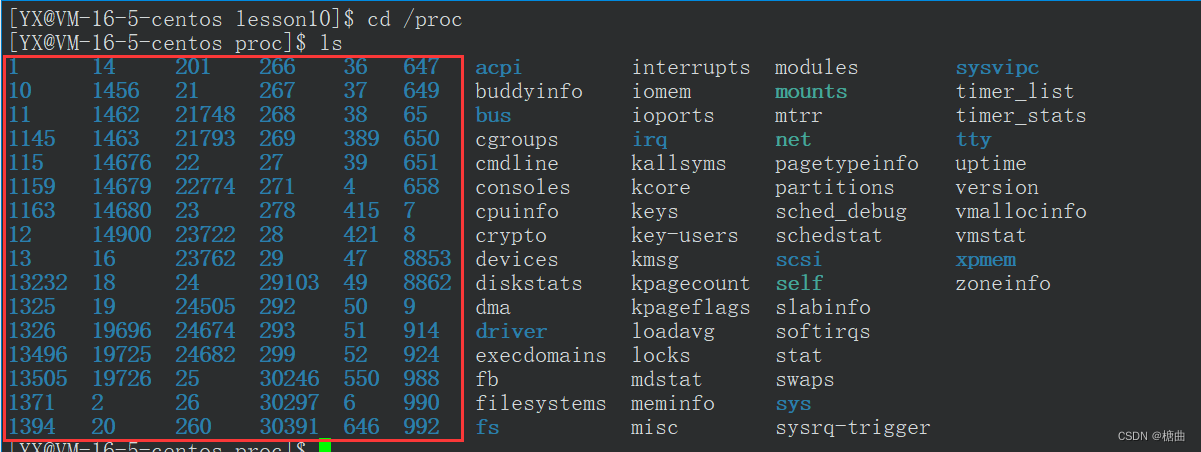Click the 'filesystems' entry

[x=541, y=404]
